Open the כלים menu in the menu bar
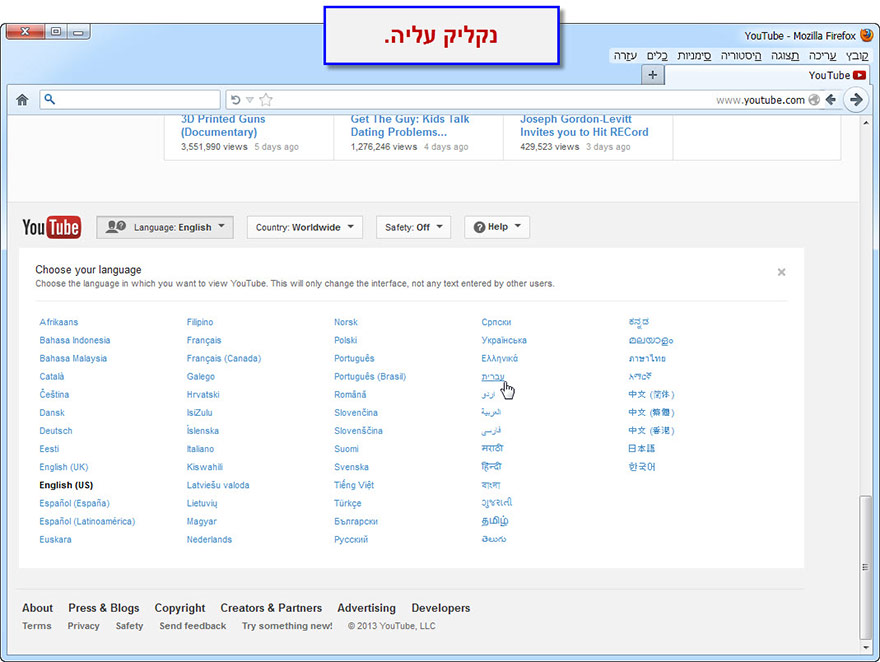The width and height of the screenshot is (880, 662). (658, 56)
